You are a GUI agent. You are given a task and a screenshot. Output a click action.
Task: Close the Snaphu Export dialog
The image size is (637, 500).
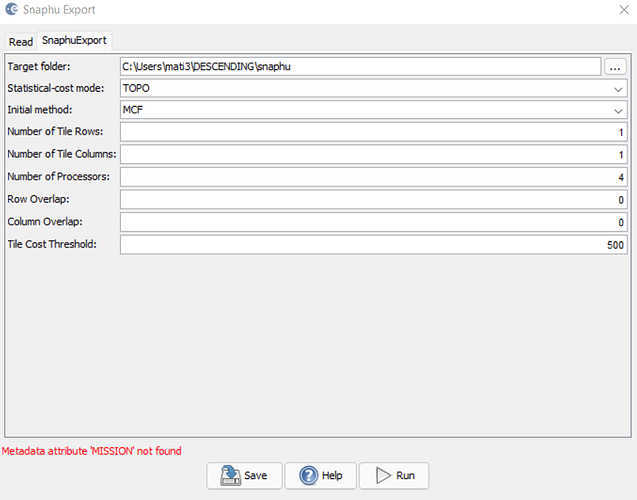[x=624, y=10]
